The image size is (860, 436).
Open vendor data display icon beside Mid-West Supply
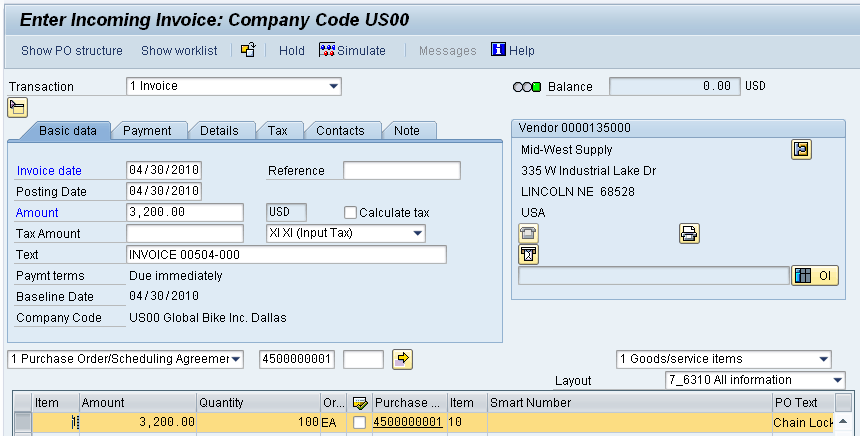tap(801, 149)
